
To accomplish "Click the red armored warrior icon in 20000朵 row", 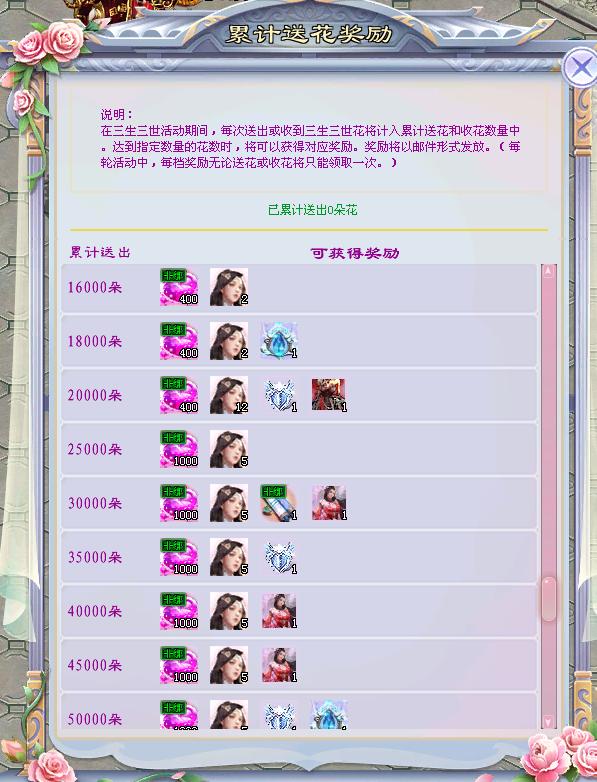I will coord(329,395).
